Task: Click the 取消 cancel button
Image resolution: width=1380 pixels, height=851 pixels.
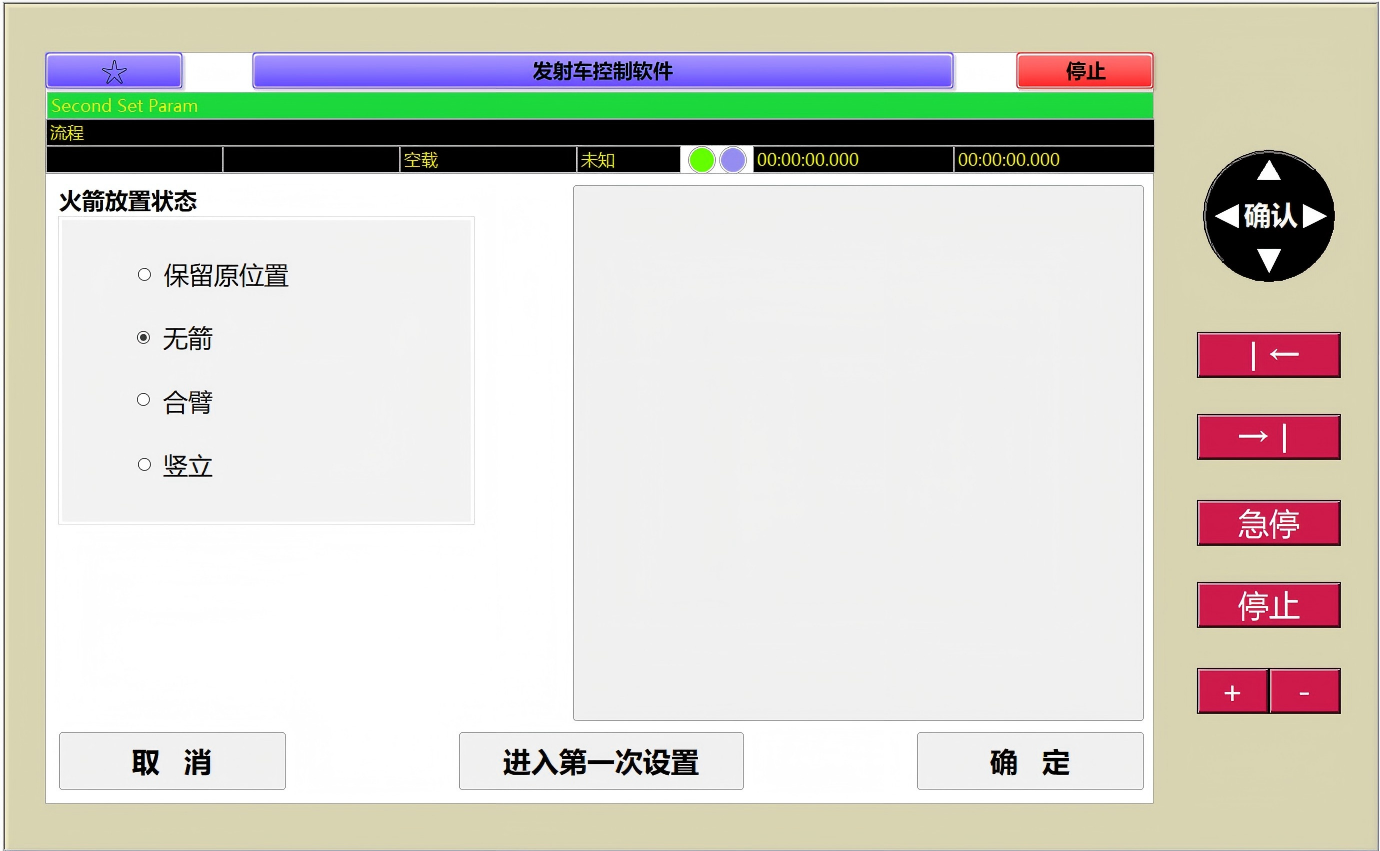Action: coord(172,762)
